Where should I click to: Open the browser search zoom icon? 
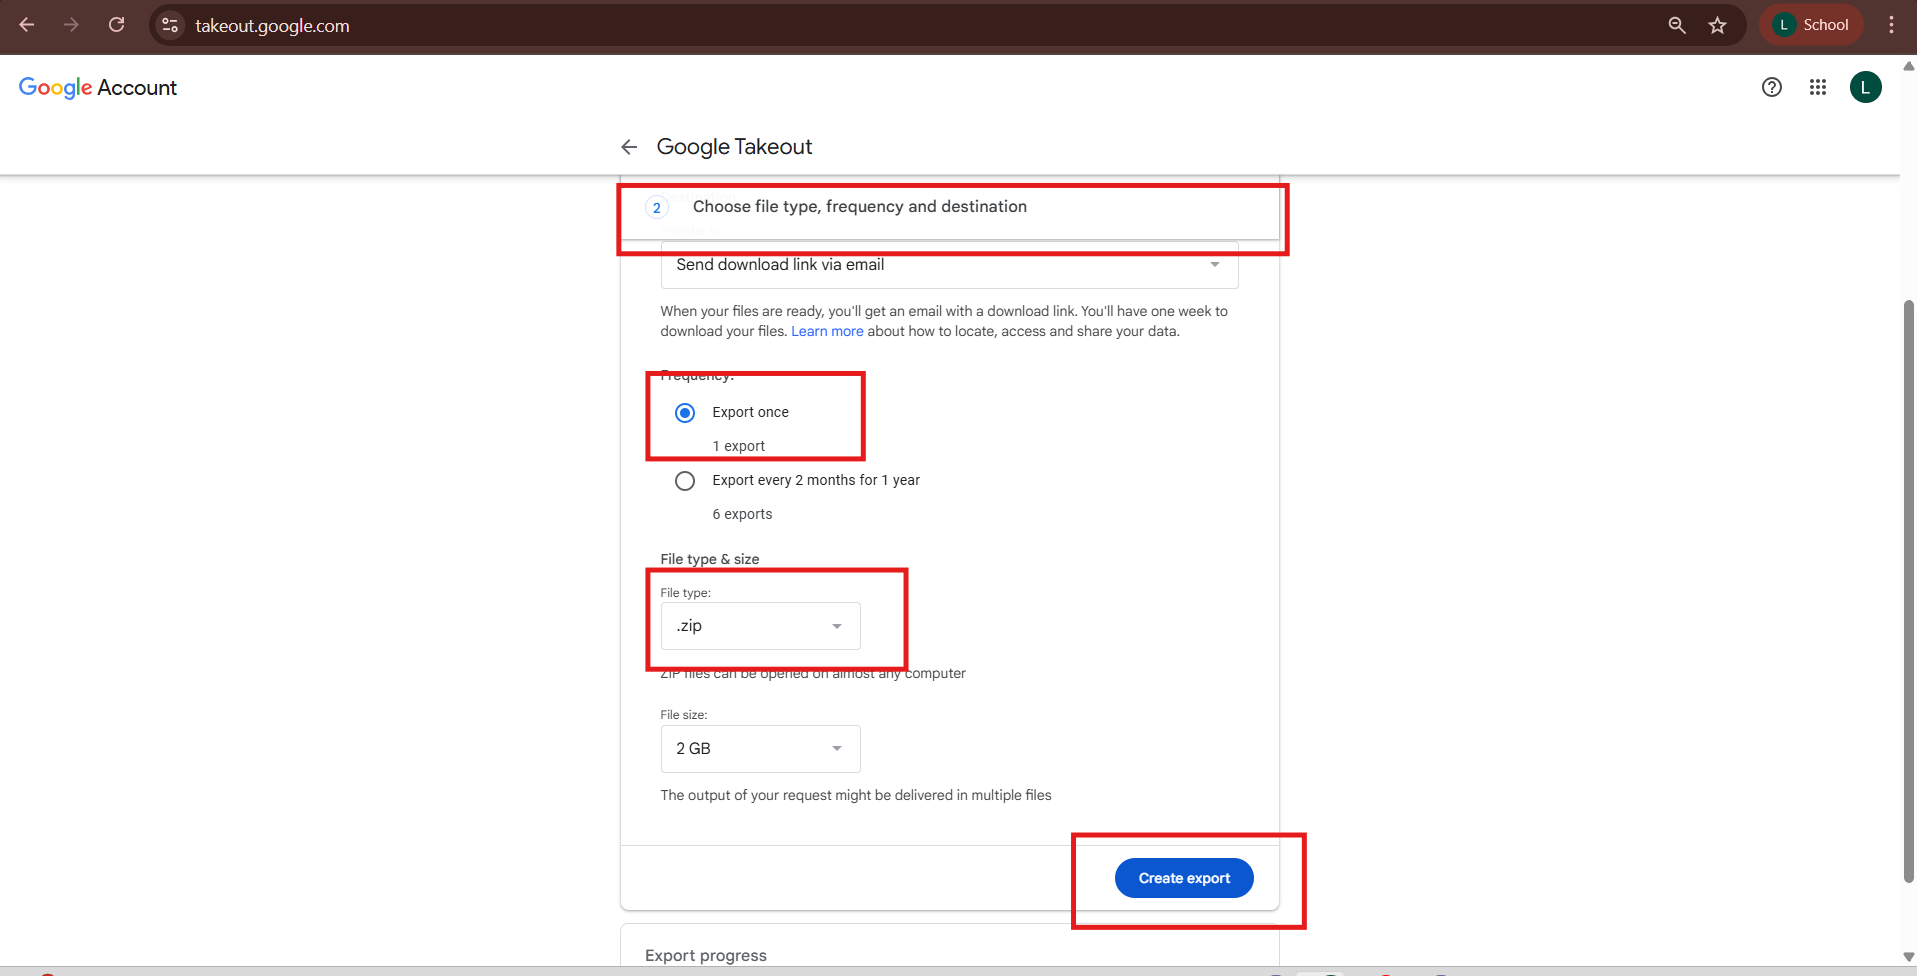pos(1677,25)
